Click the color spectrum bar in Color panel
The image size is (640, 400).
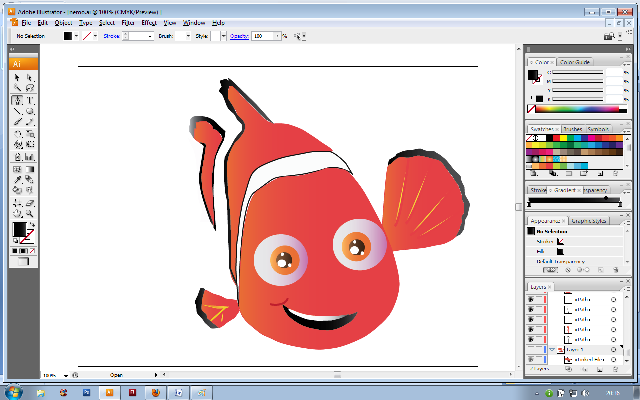[x=578, y=108]
